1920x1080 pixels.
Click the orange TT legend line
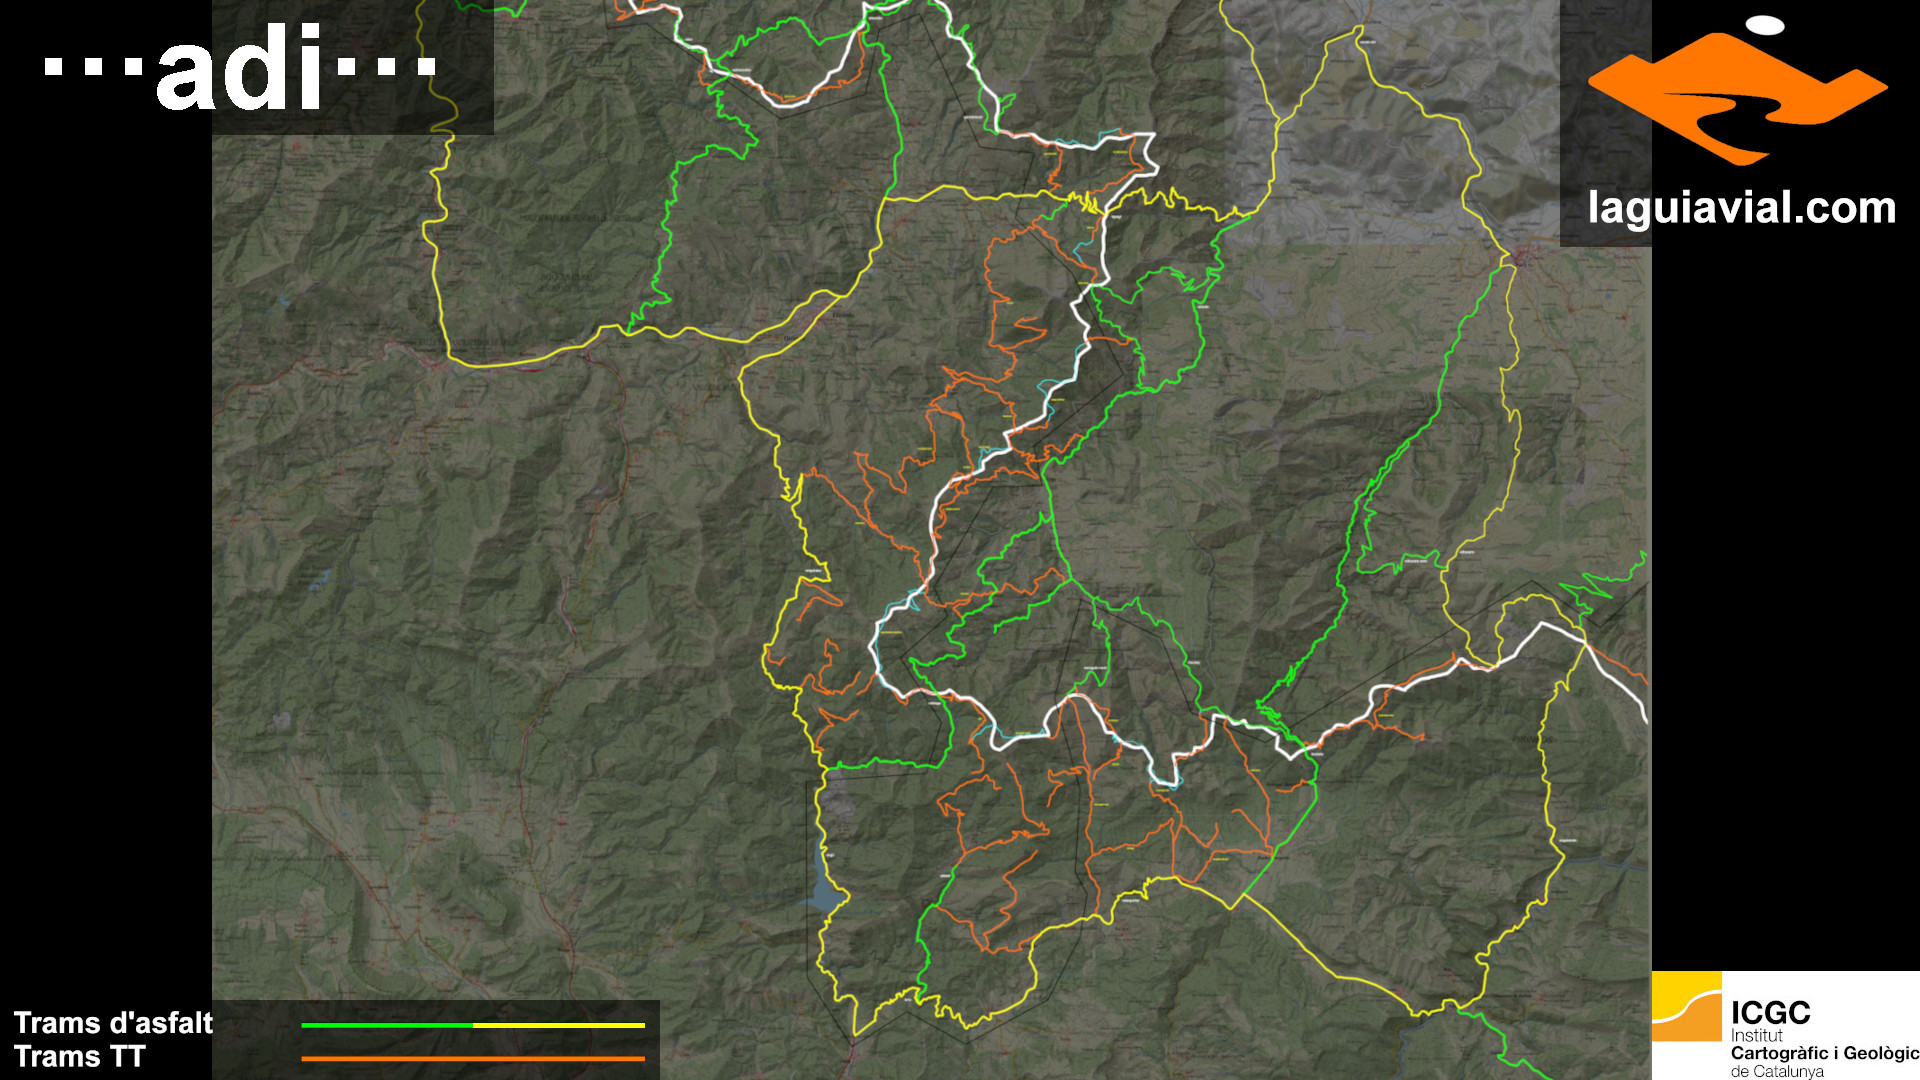(x=472, y=1058)
